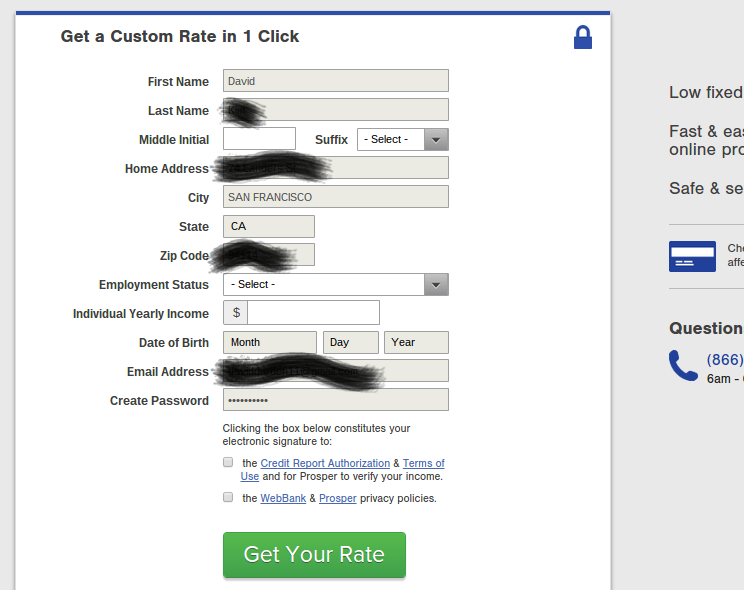The height and width of the screenshot is (590, 744).
Task: Click the dollar sign income prefix
Action: point(236,313)
